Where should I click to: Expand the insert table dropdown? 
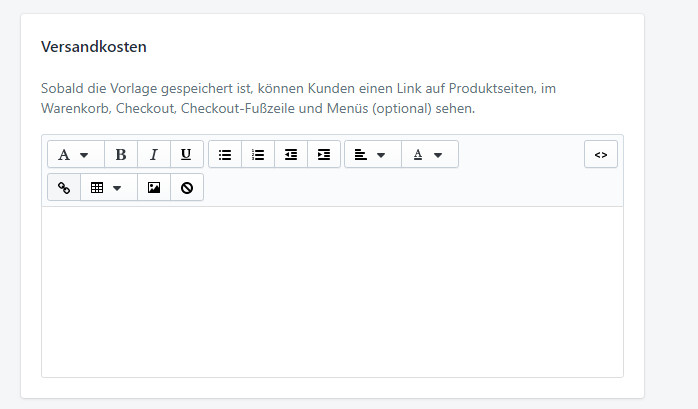coord(107,188)
